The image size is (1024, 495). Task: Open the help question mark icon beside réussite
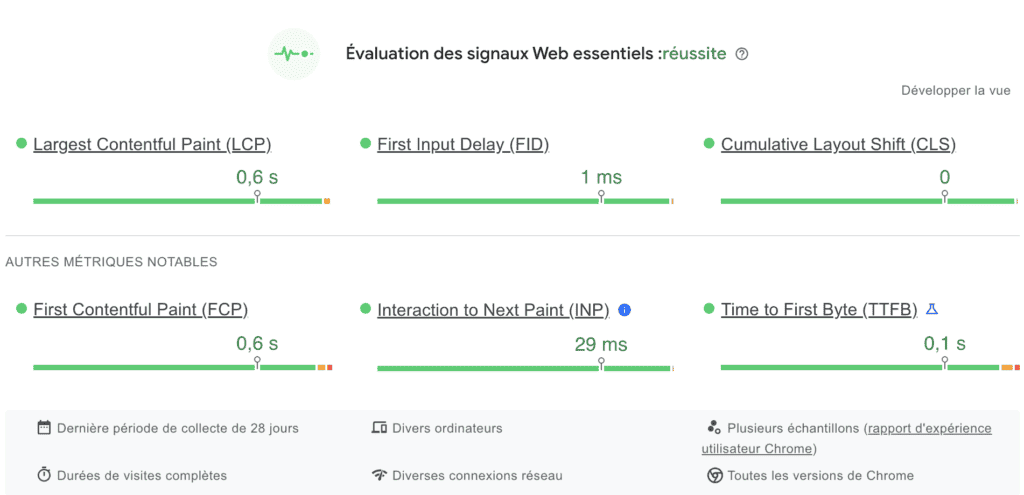click(x=741, y=54)
